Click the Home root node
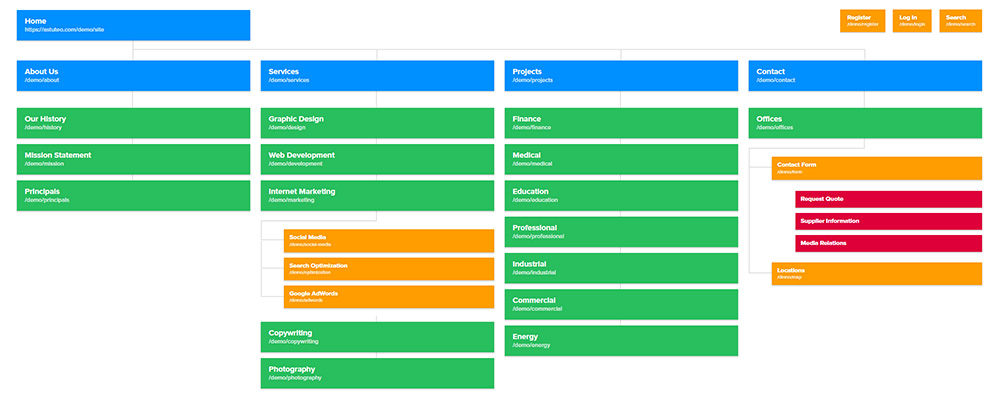Screen dimensions: 1000x408 [x=133, y=25]
